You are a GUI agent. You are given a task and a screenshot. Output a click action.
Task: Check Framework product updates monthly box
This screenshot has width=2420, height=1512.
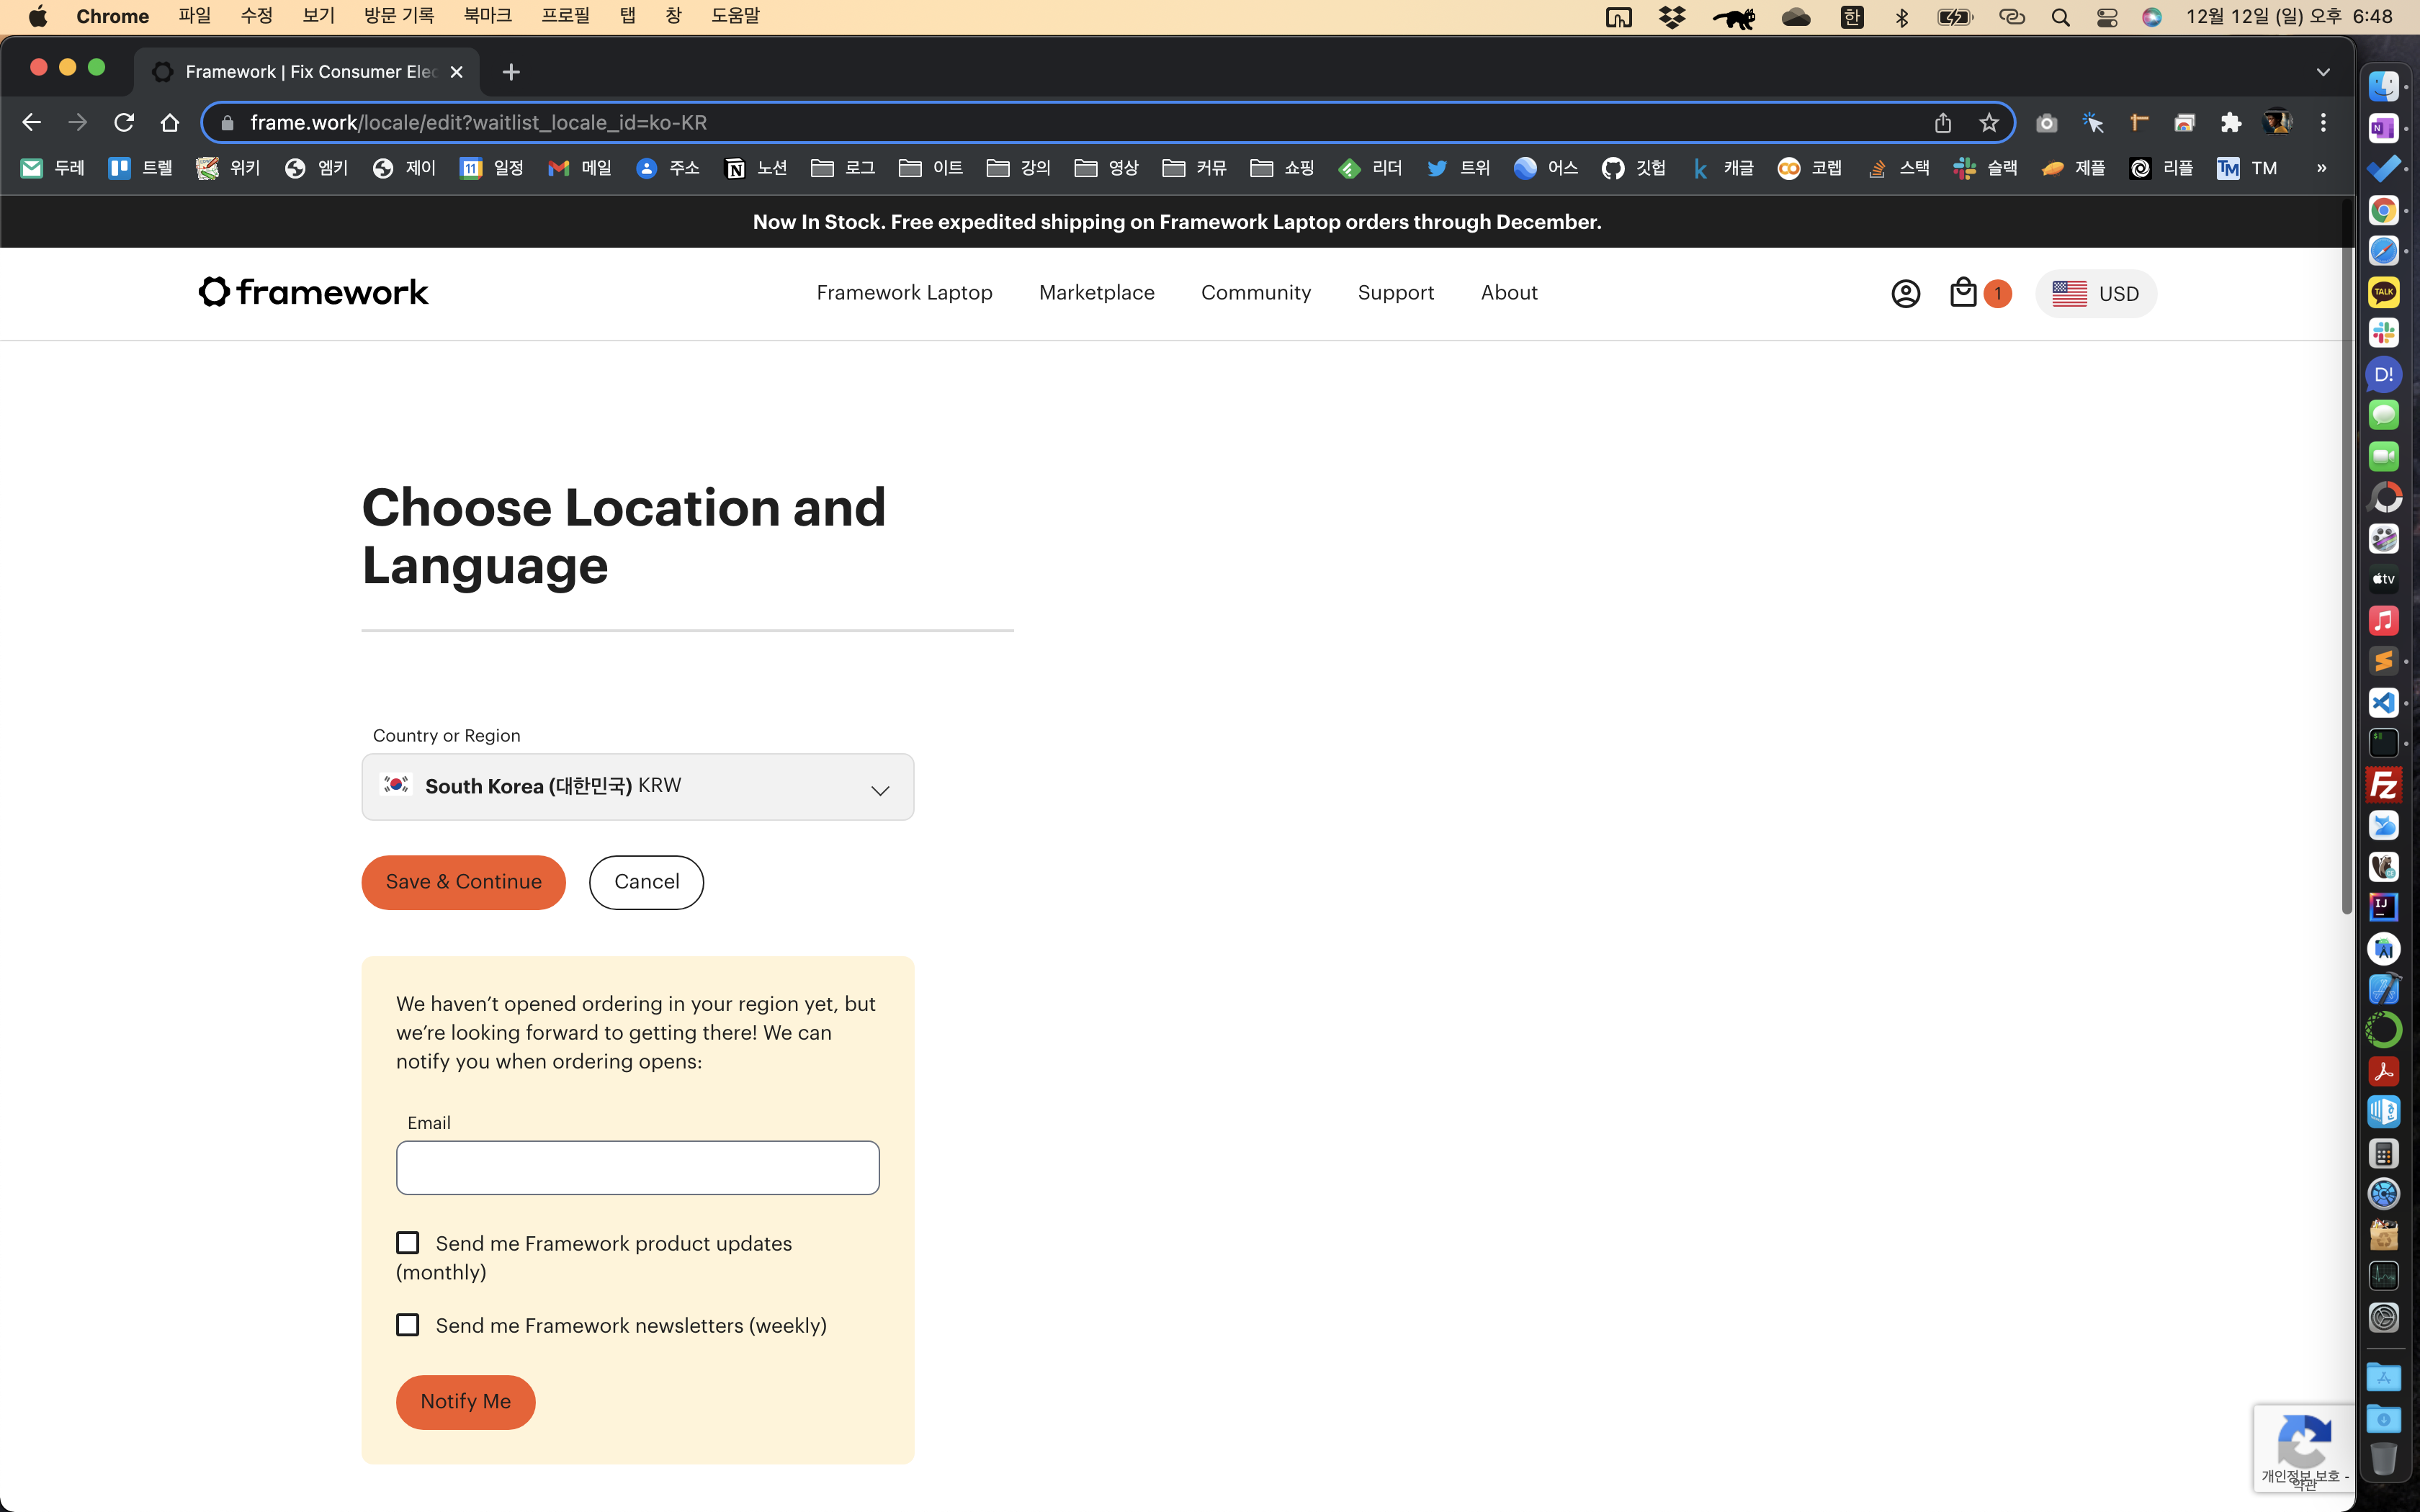408,1242
